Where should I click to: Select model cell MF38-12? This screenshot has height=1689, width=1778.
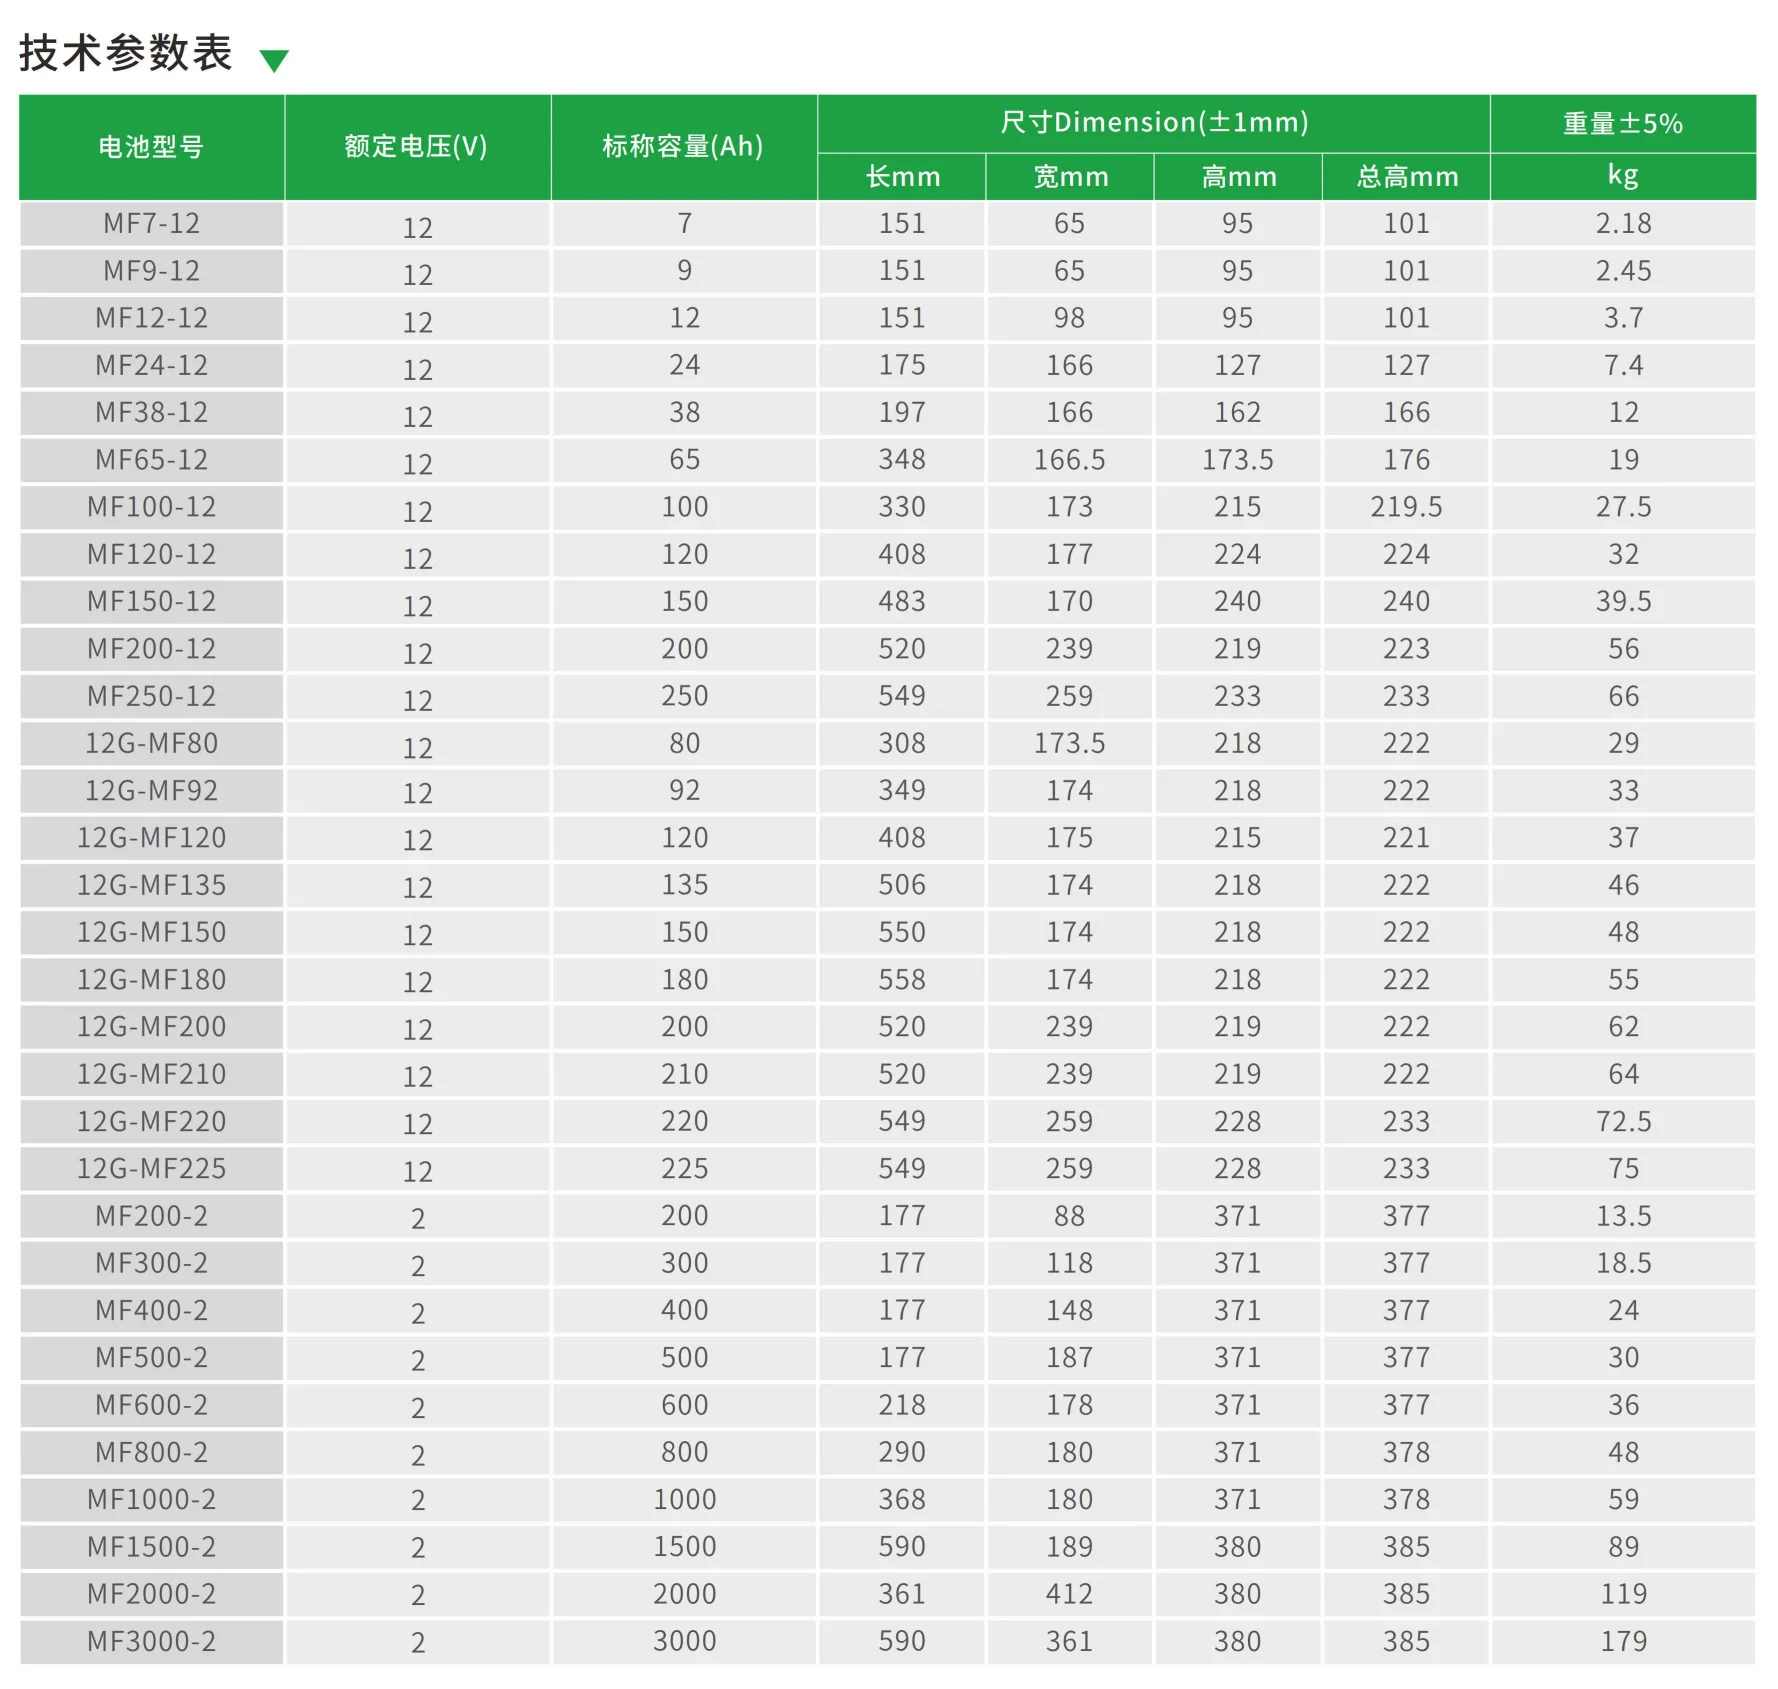(x=152, y=412)
